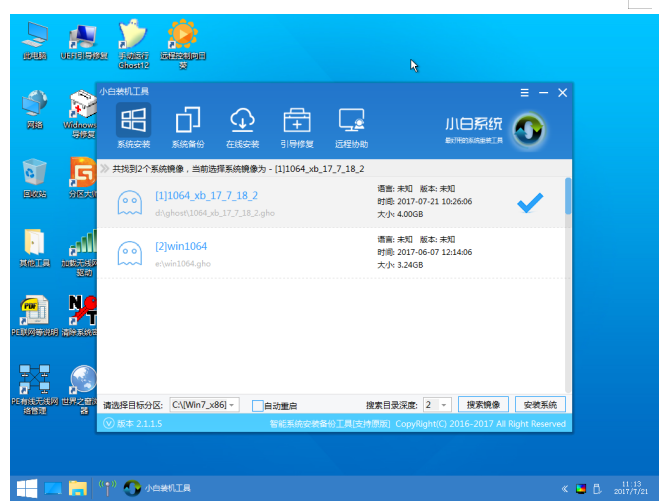Open the 远程协助 tab

click(x=351, y=127)
